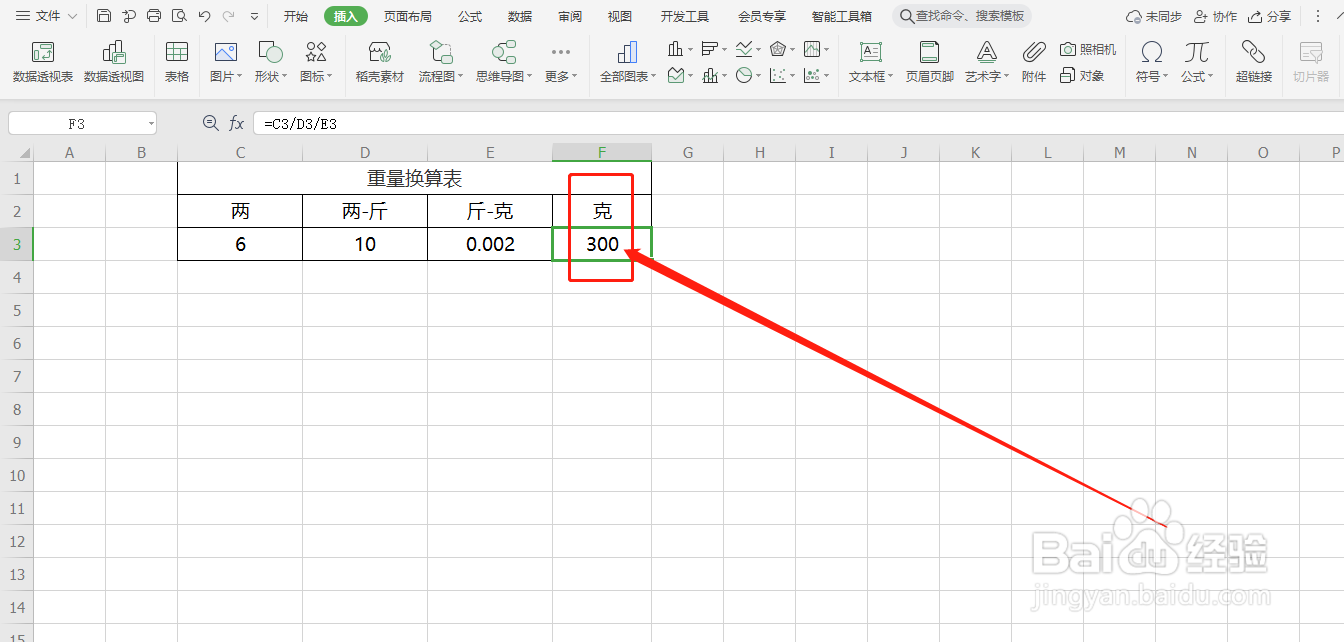Open the 文件 menu
Image resolution: width=1344 pixels, height=642 pixels.
[45, 15]
